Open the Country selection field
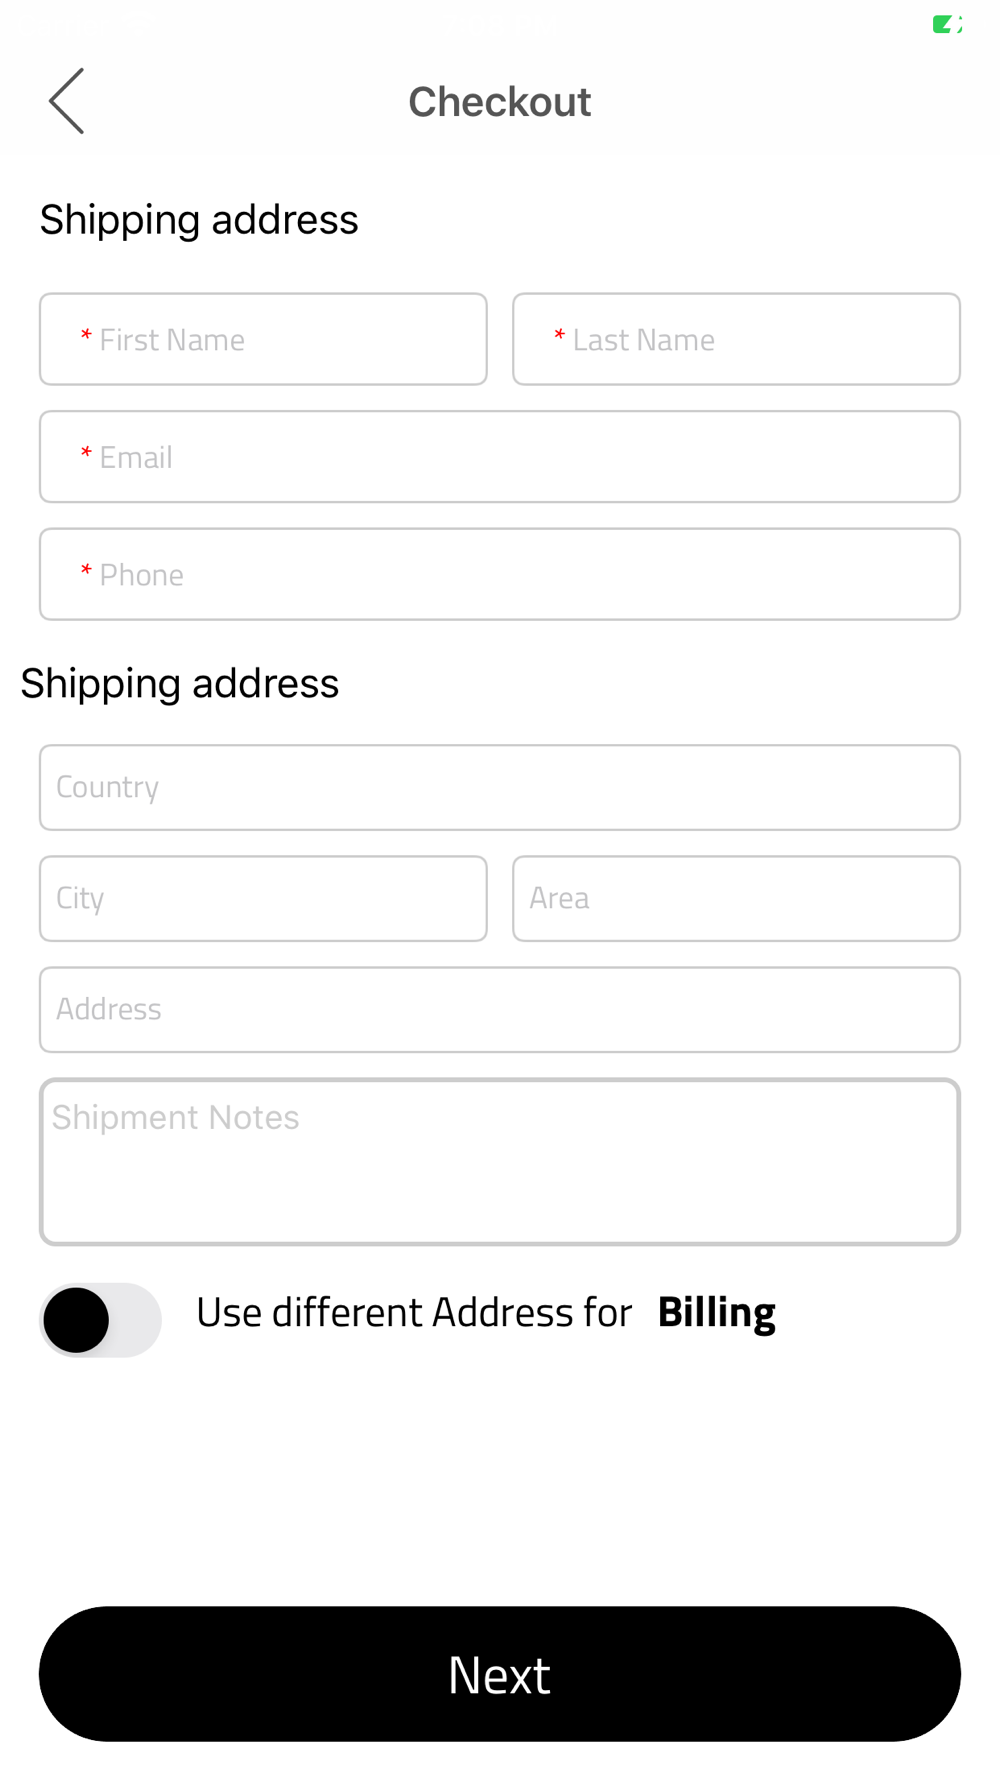This screenshot has width=1000, height=1778. pyautogui.click(x=500, y=787)
